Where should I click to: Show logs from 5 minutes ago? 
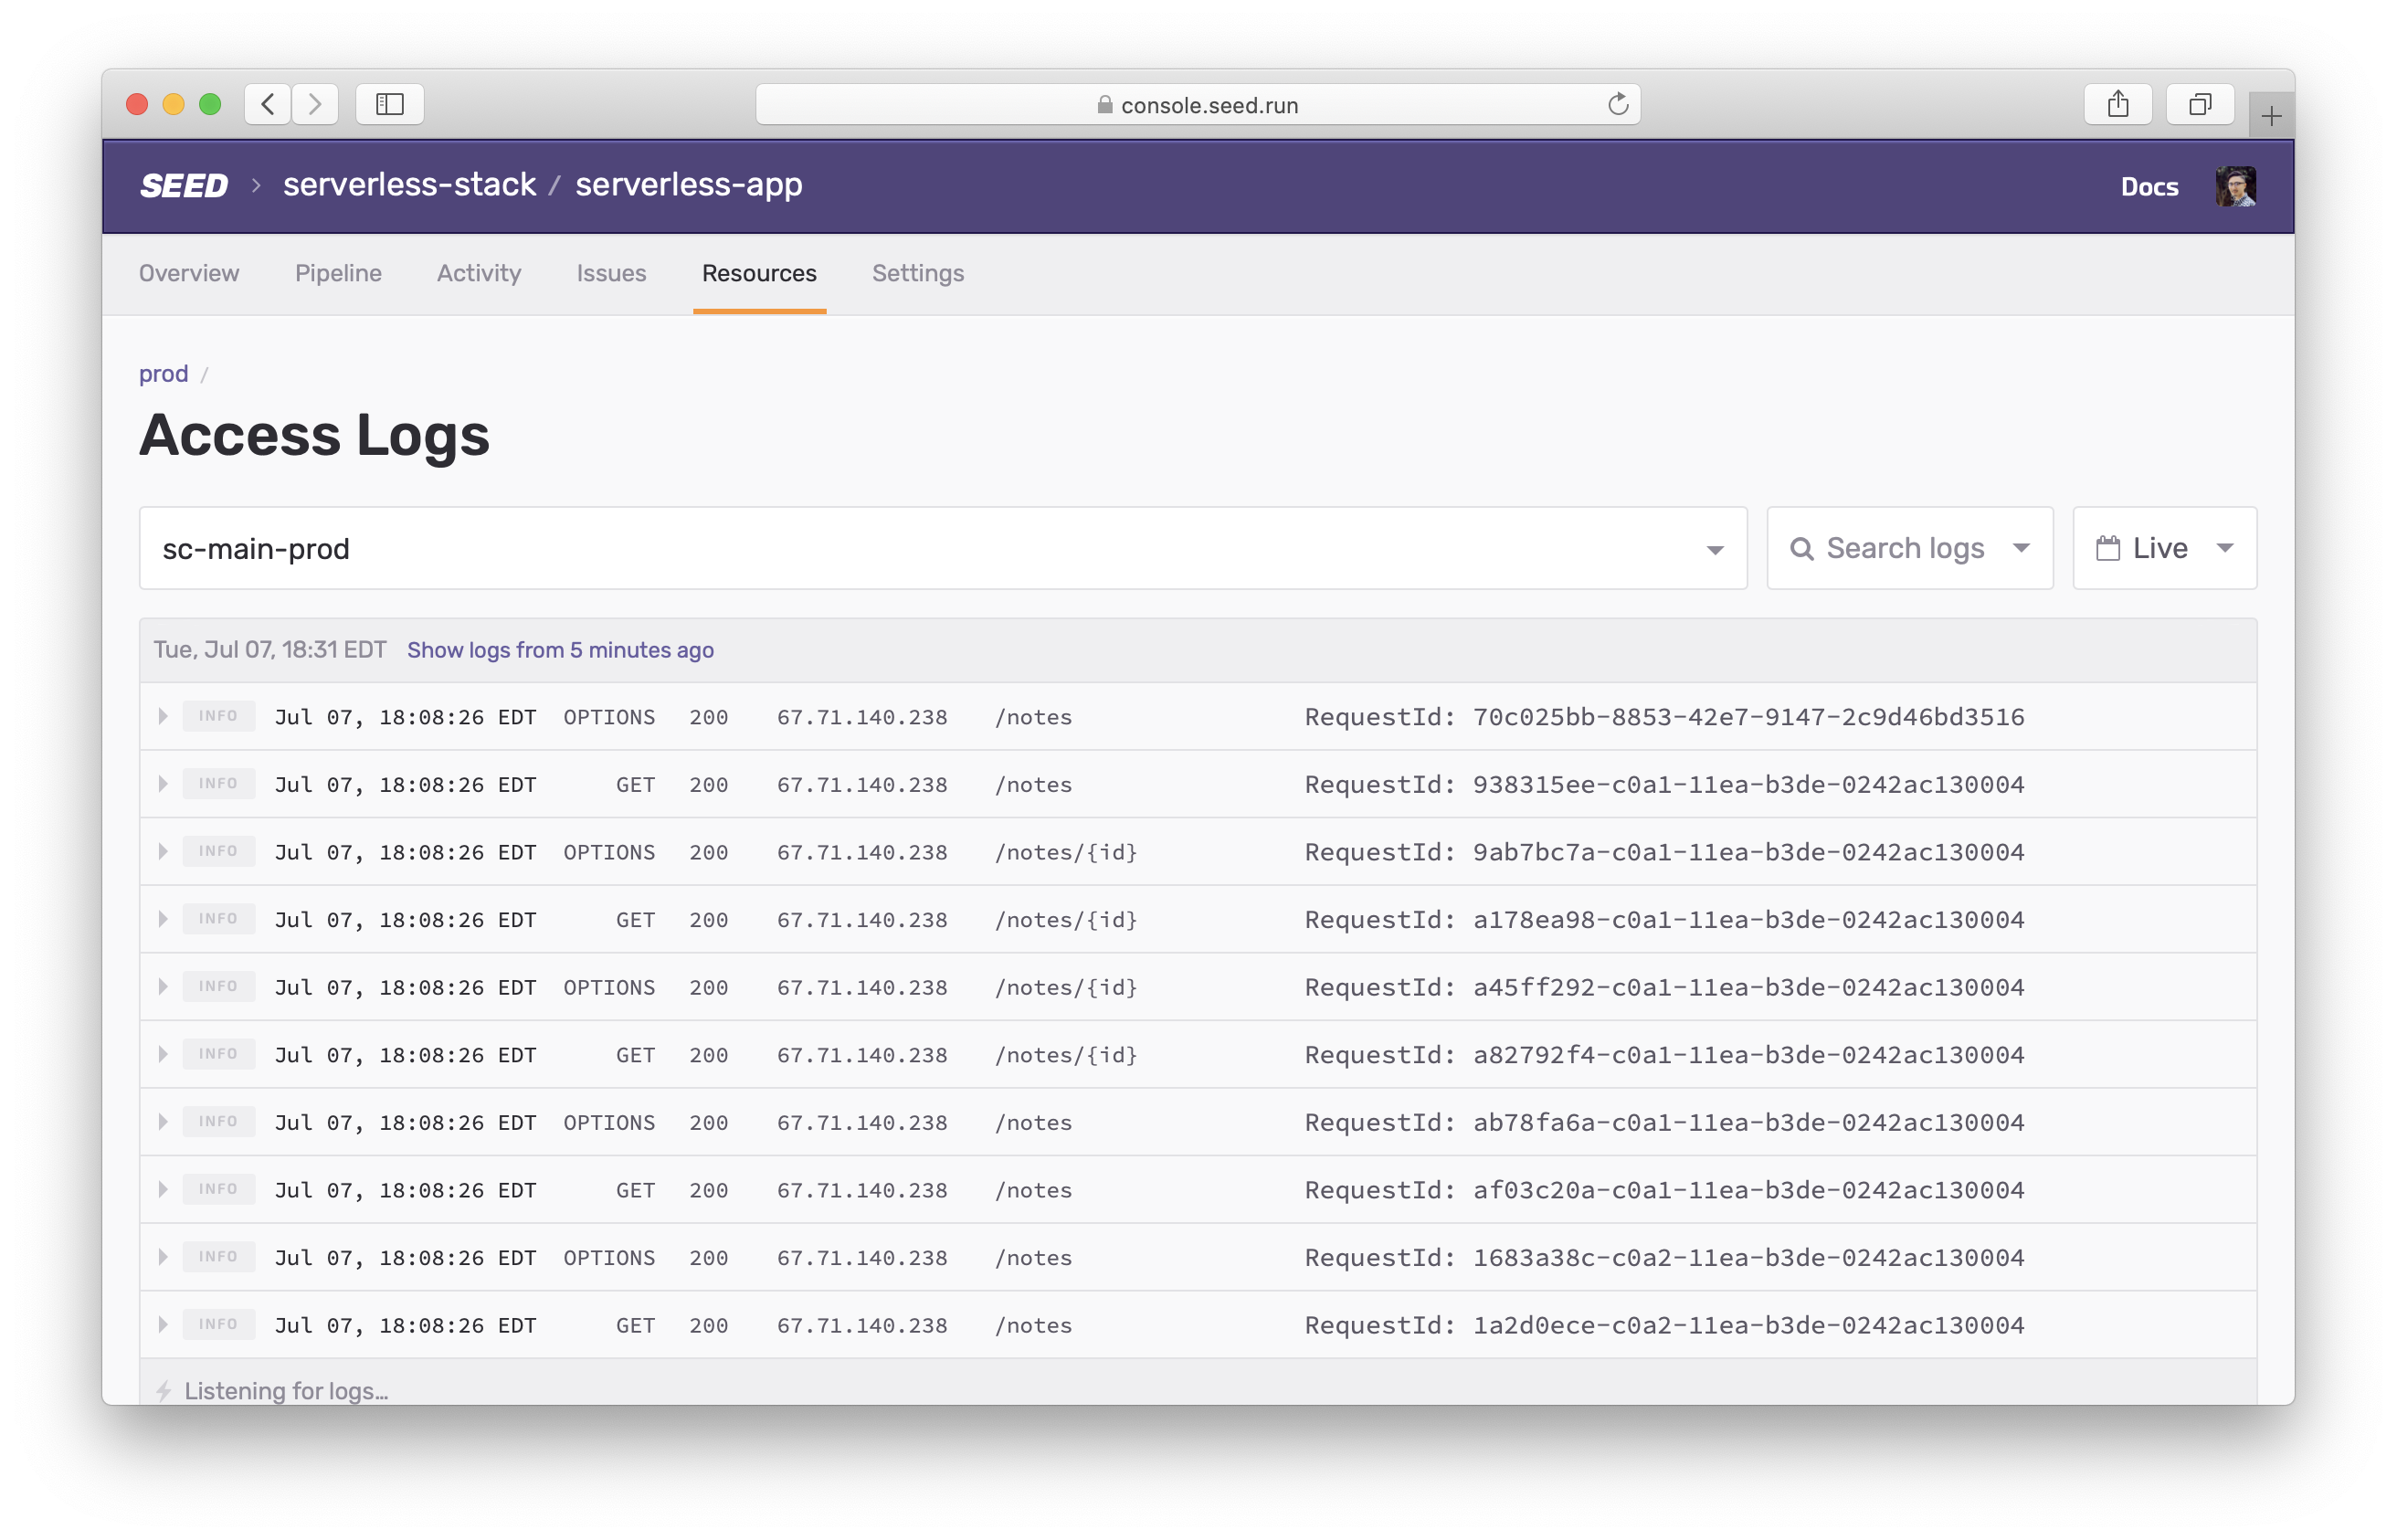point(560,650)
